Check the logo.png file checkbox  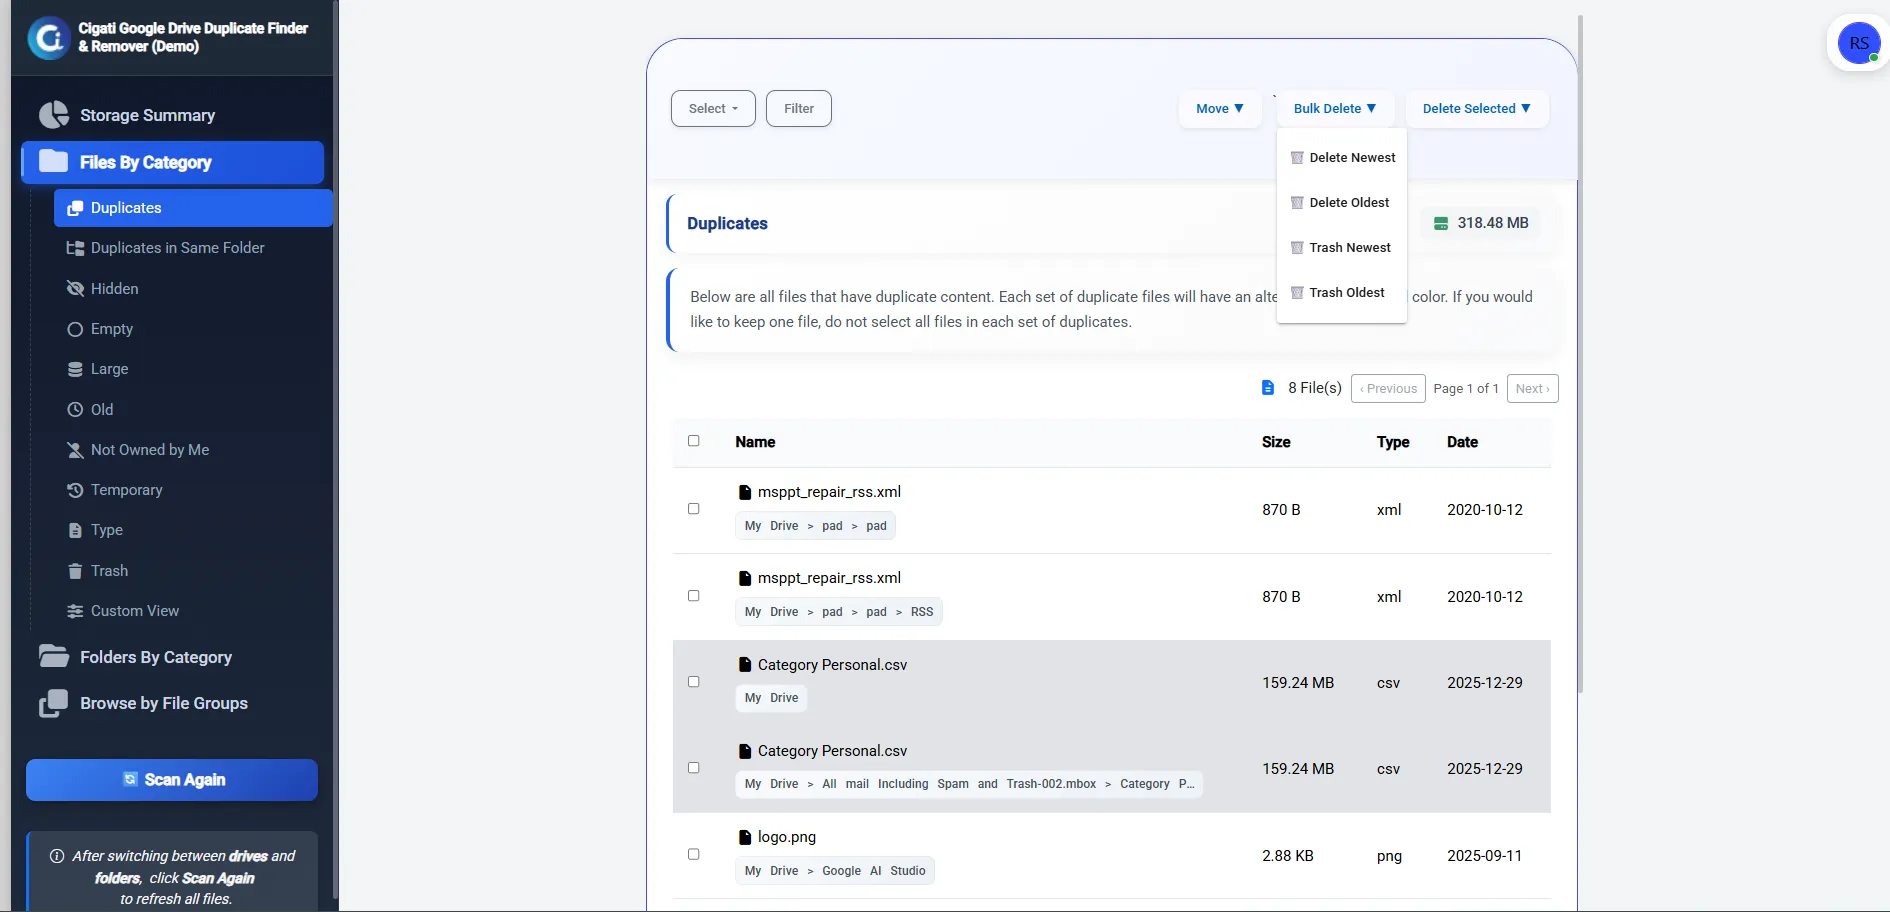[x=694, y=855]
